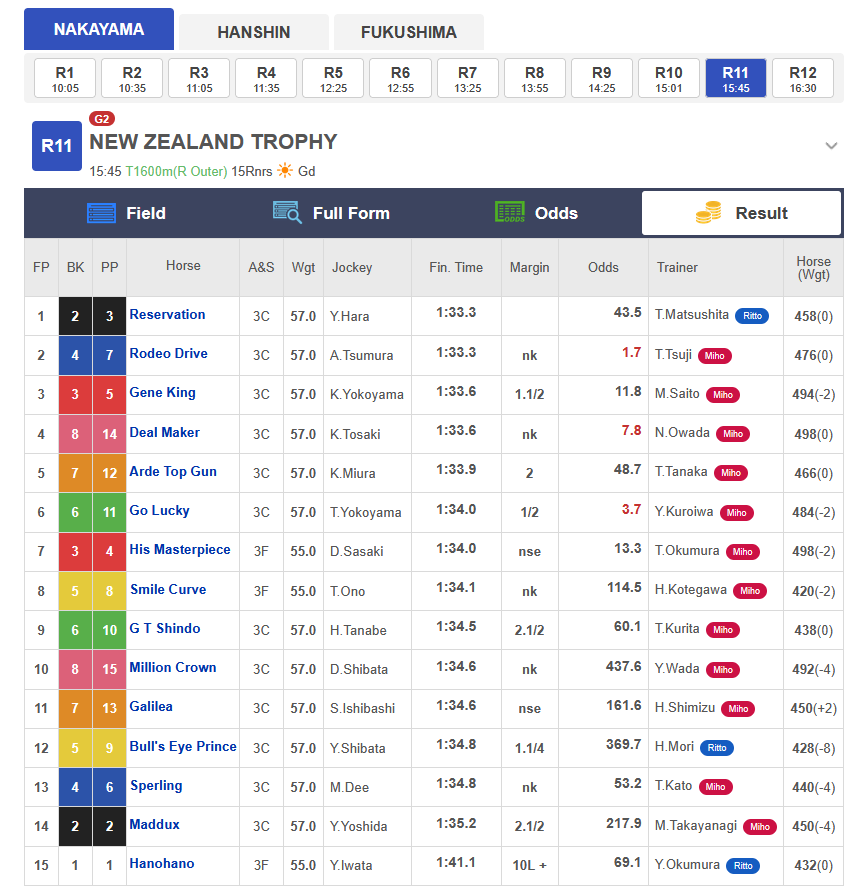This screenshot has height=894, width=856.
Task: Open horse Million Crown's profile link
Action: [x=173, y=668]
